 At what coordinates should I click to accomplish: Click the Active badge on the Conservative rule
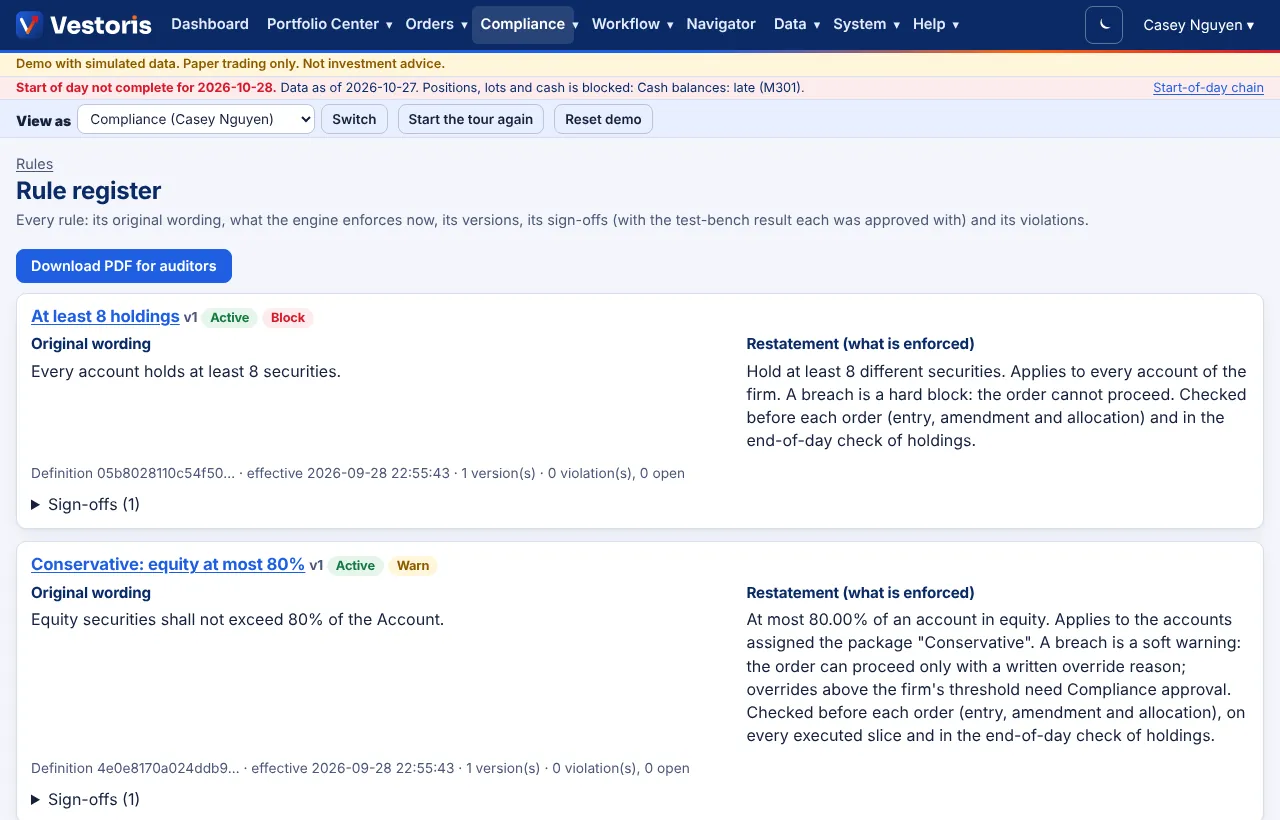point(355,566)
